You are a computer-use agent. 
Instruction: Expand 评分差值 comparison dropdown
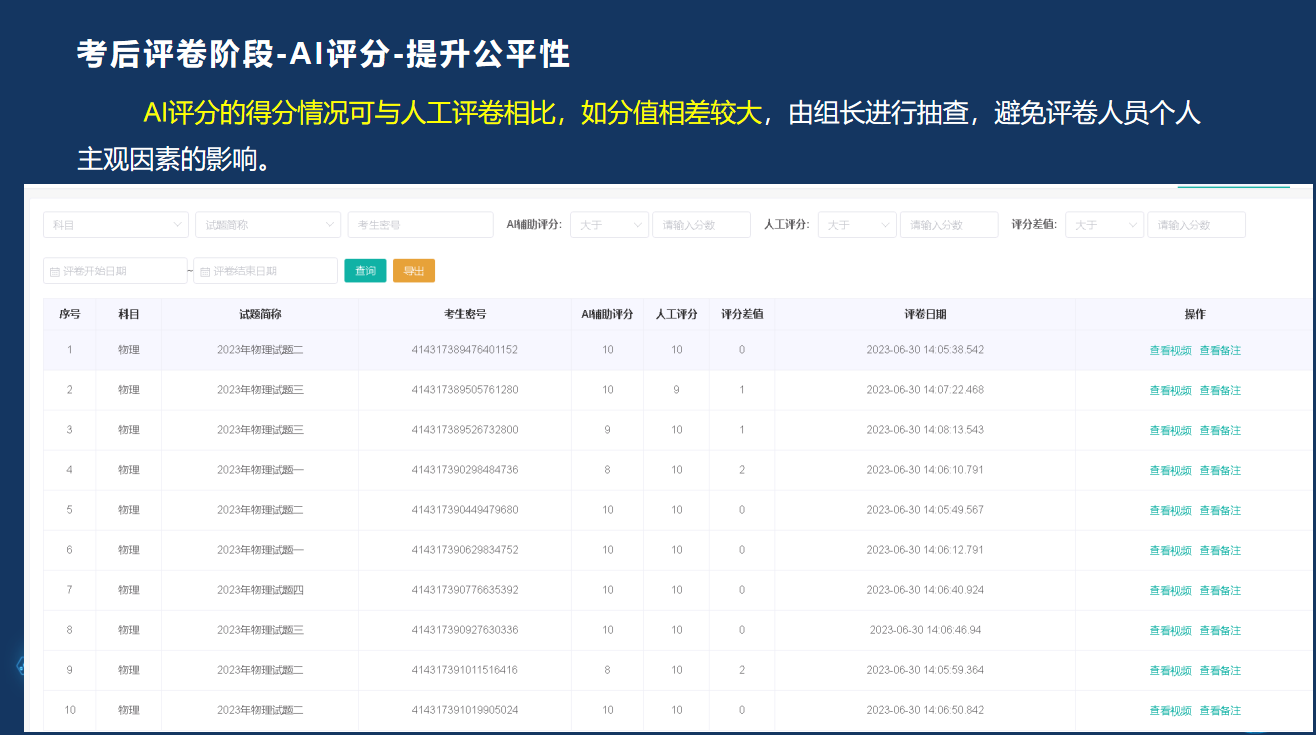pos(1104,225)
